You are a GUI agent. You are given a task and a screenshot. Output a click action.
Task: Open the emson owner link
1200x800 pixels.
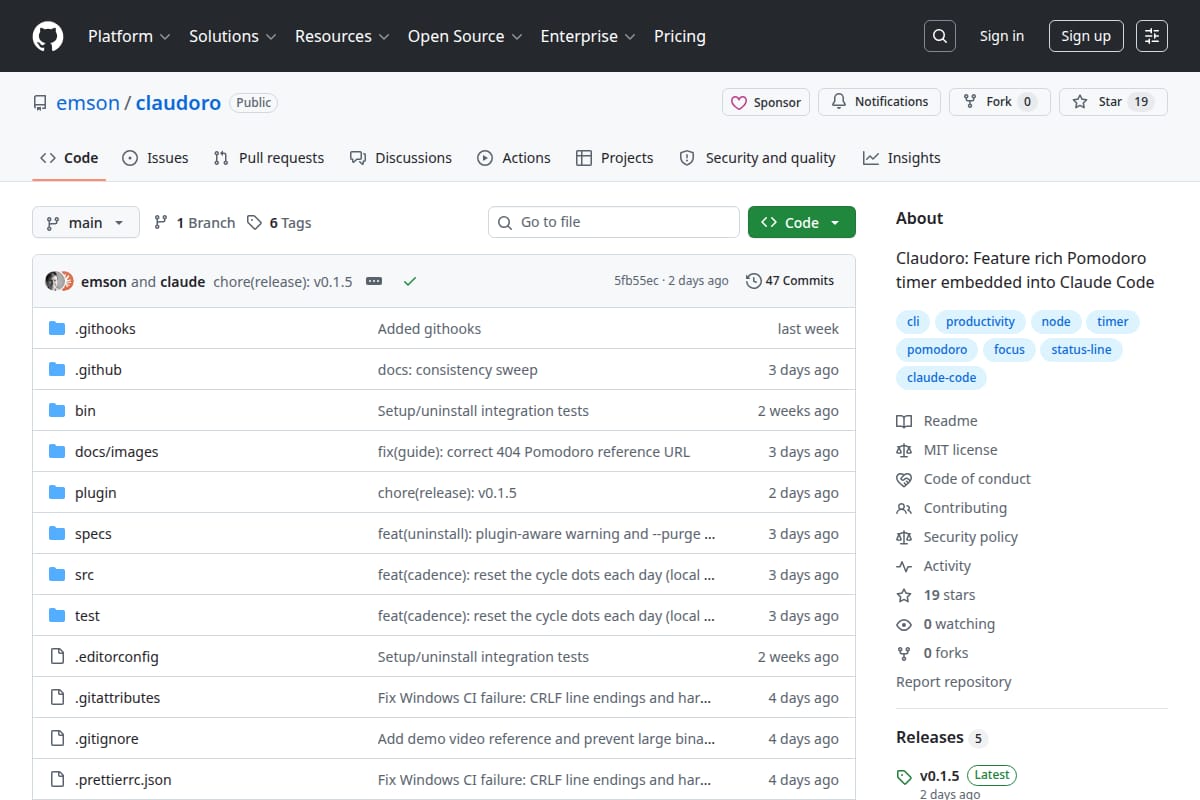click(88, 102)
